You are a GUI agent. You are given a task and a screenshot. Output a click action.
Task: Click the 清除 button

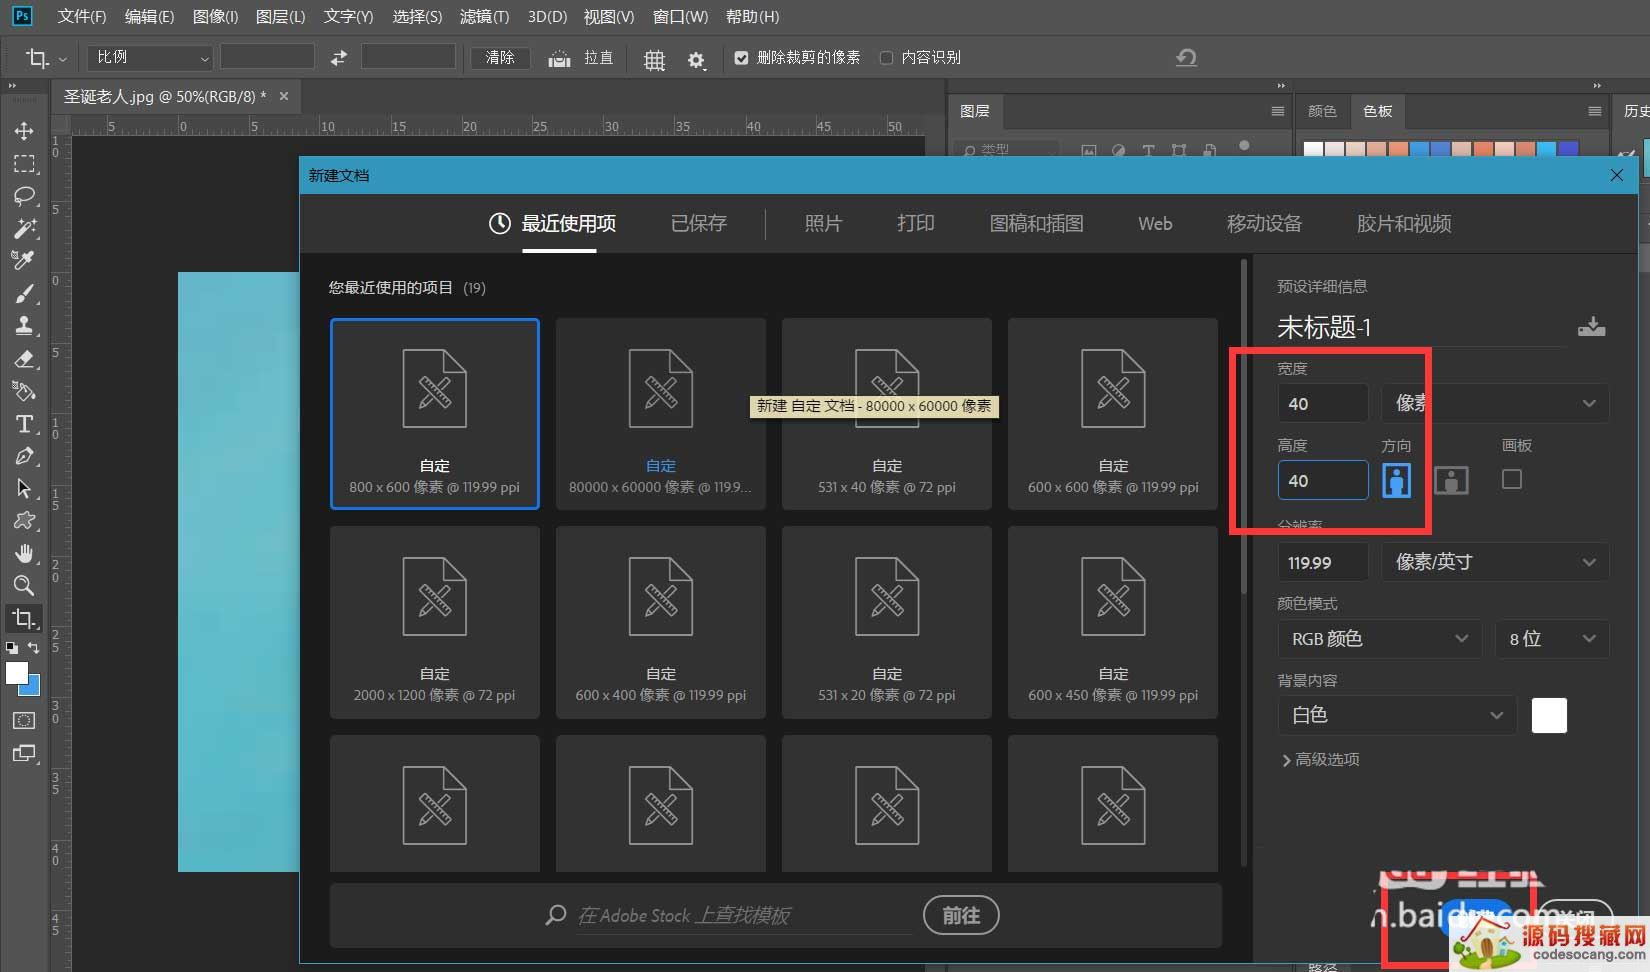click(x=500, y=58)
